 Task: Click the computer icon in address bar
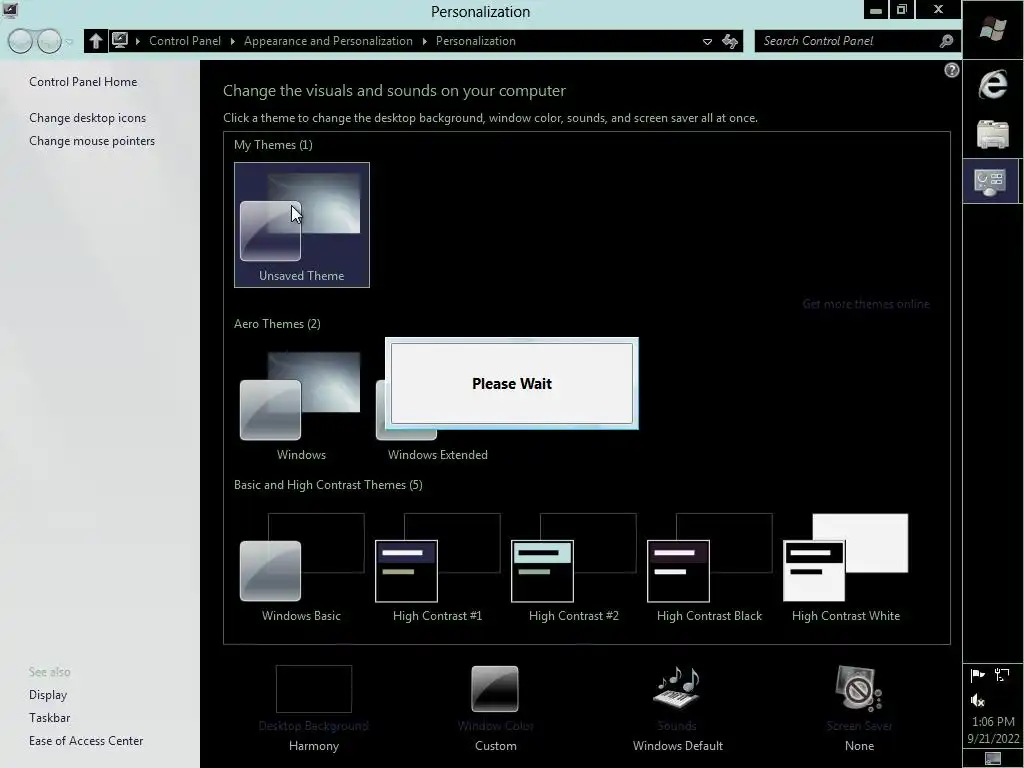[120, 40]
